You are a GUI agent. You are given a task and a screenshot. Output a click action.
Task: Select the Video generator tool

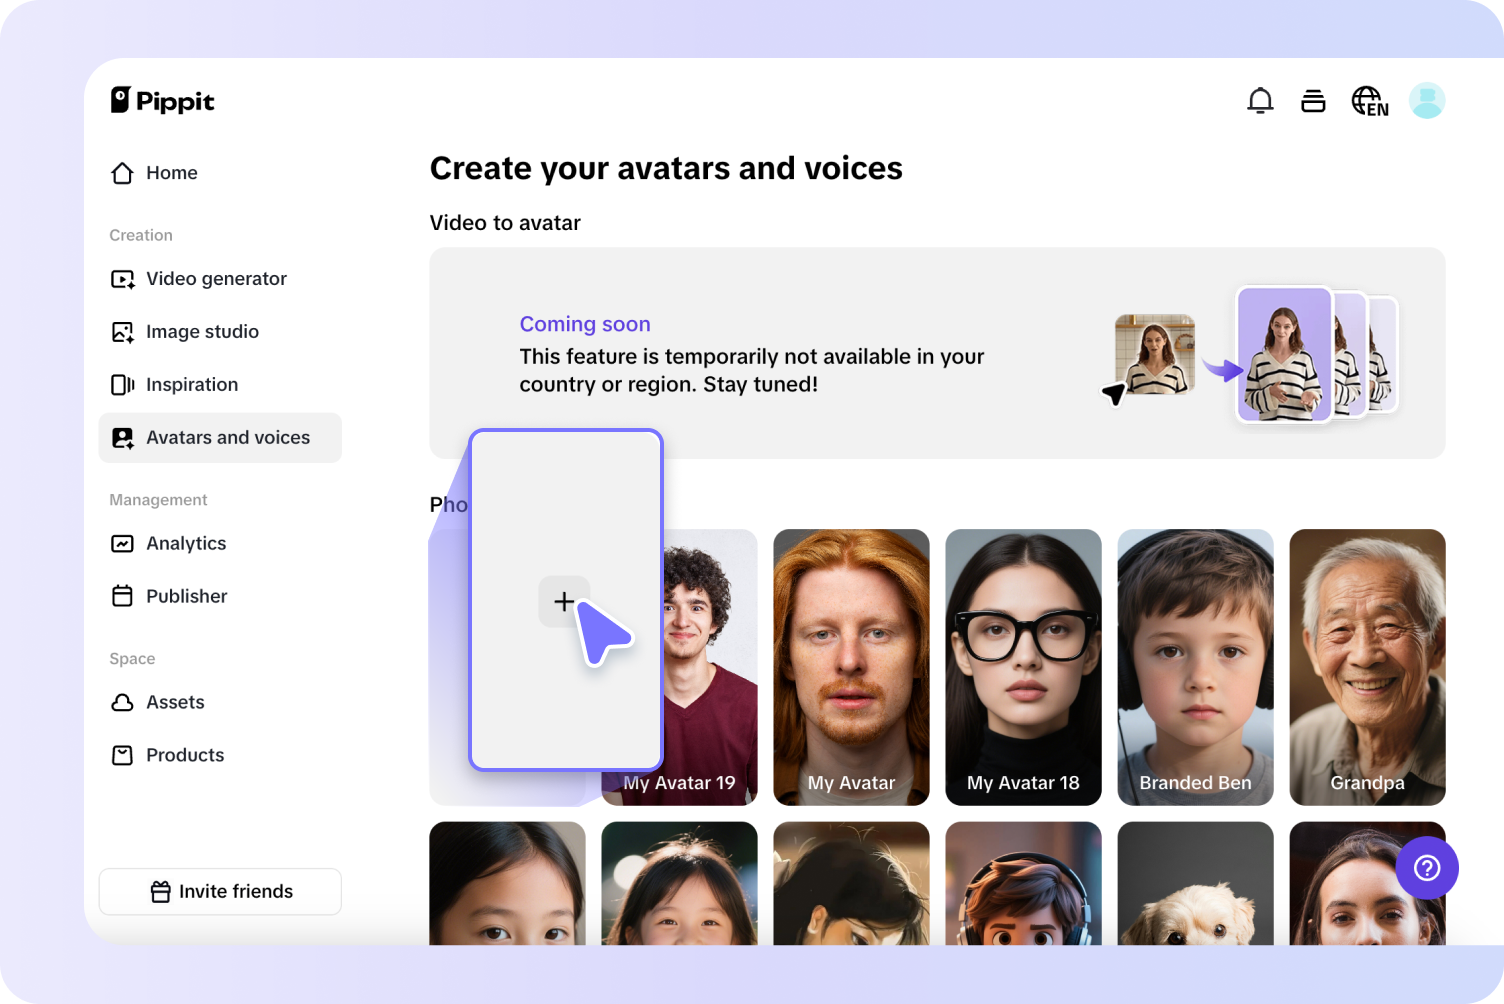pyautogui.click(x=216, y=279)
